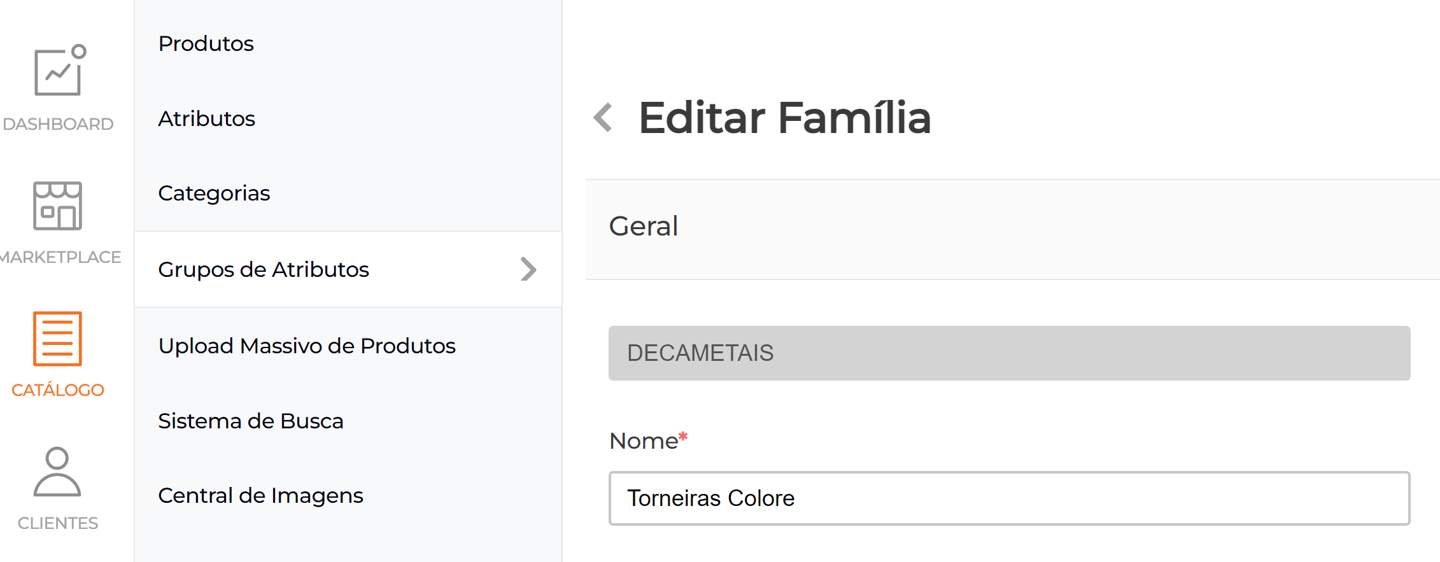The width and height of the screenshot is (1440, 562).
Task: Select the Geral section header
Action: (x=644, y=227)
